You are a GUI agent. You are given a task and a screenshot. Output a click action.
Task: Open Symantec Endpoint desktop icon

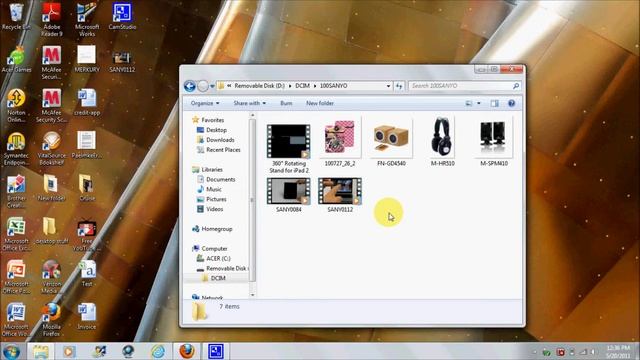[16, 149]
